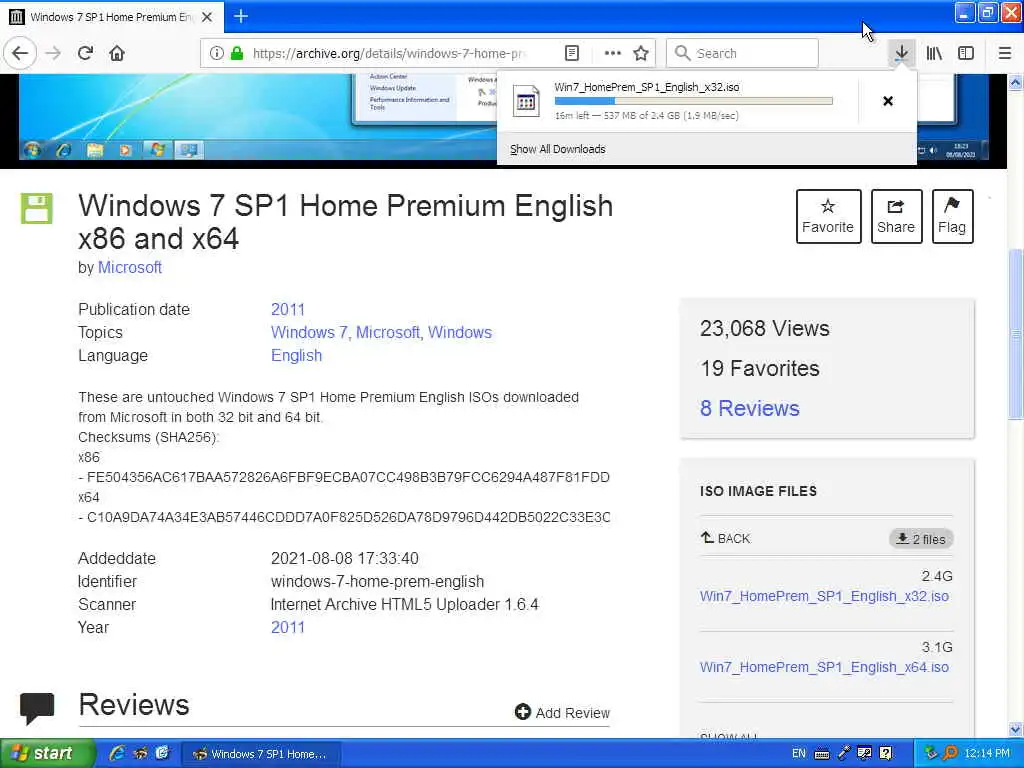1024x768 pixels.
Task: Open the Microsoft topic link
Action: coord(387,332)
